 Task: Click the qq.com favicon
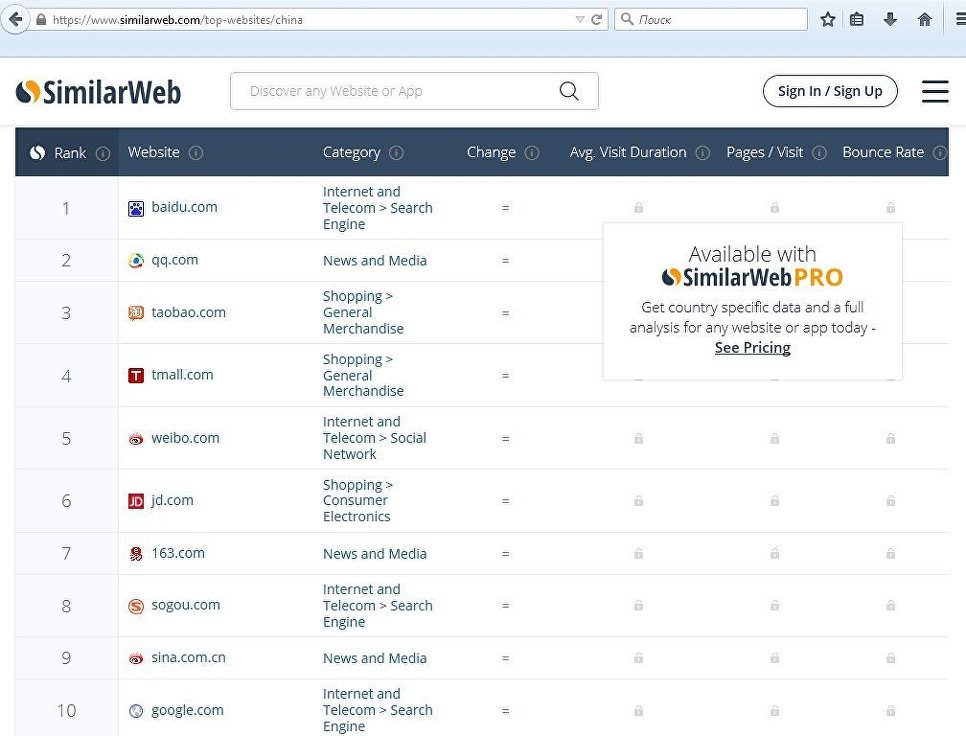(x=136, y=261)
